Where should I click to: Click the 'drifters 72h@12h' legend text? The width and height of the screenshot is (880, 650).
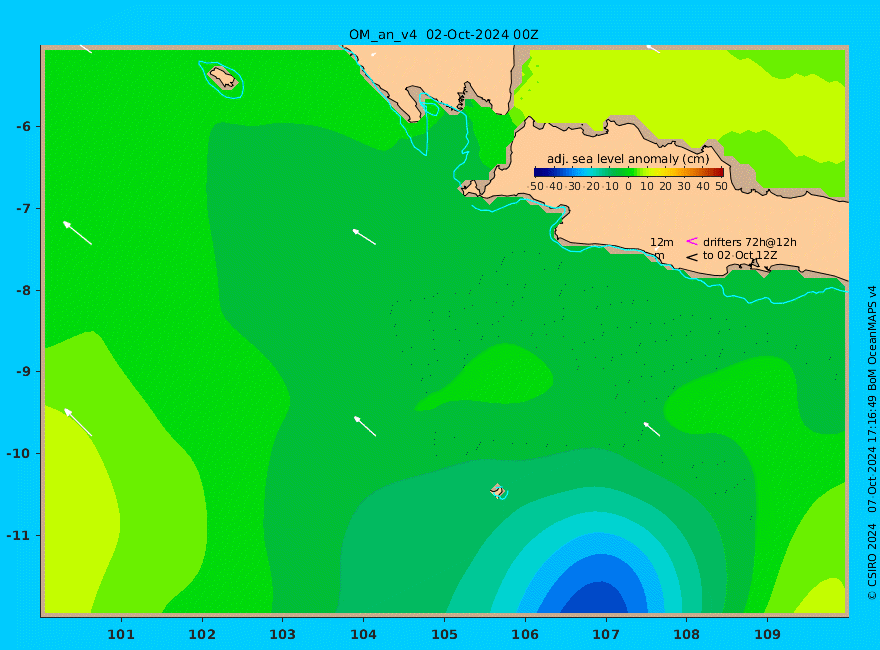point(750,242)
